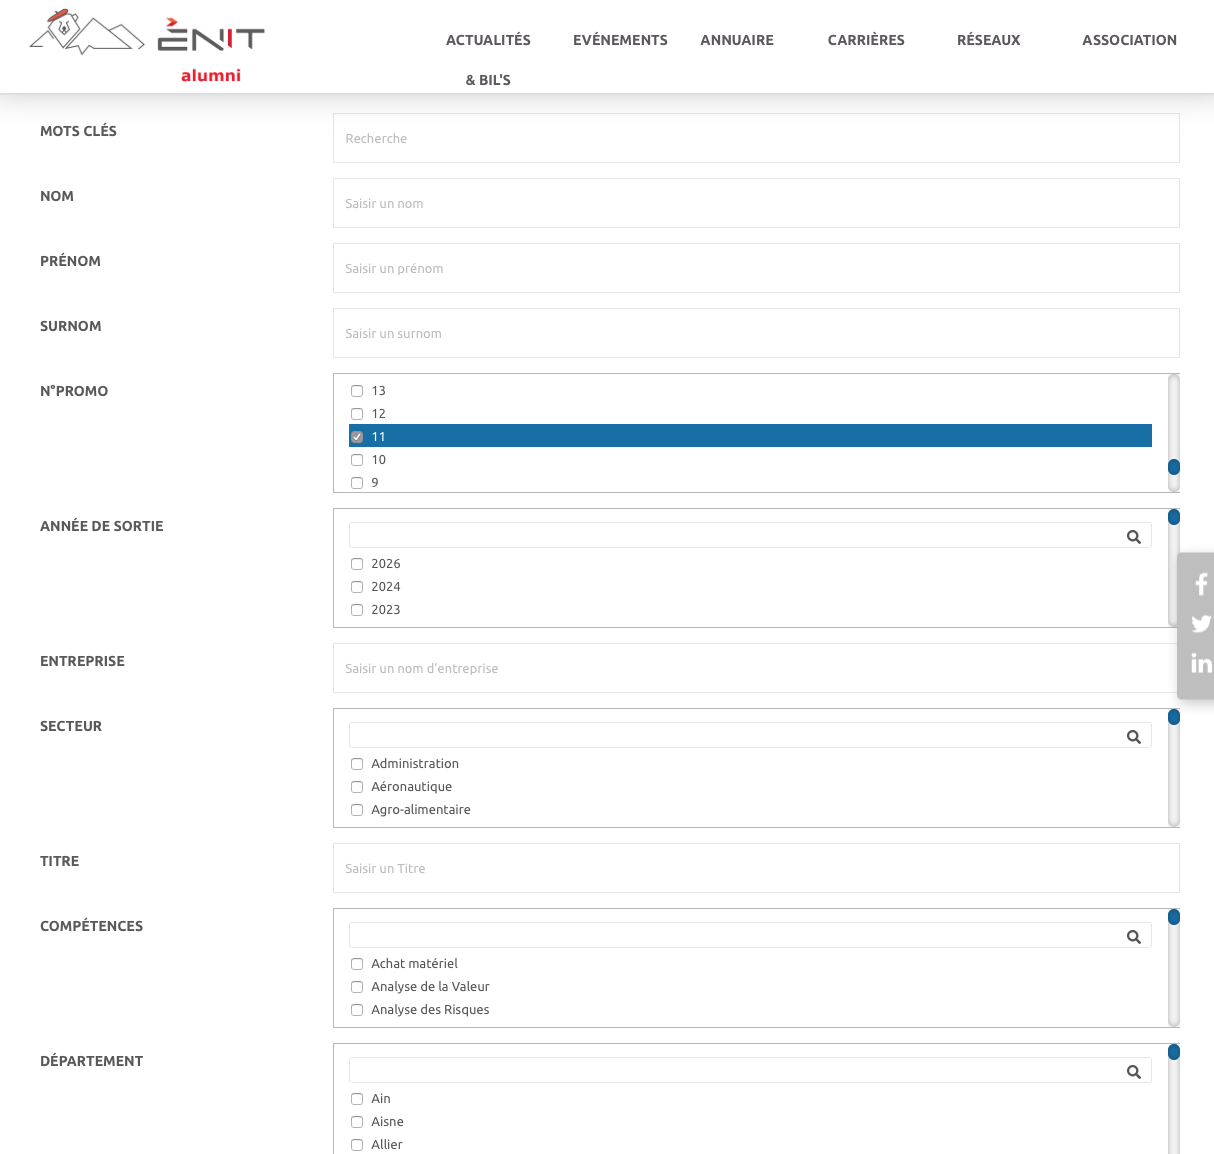1214x1154 pixels.
Task: Click the Année de sortie scrollbar handle
Action: (x=1174, y=517)
